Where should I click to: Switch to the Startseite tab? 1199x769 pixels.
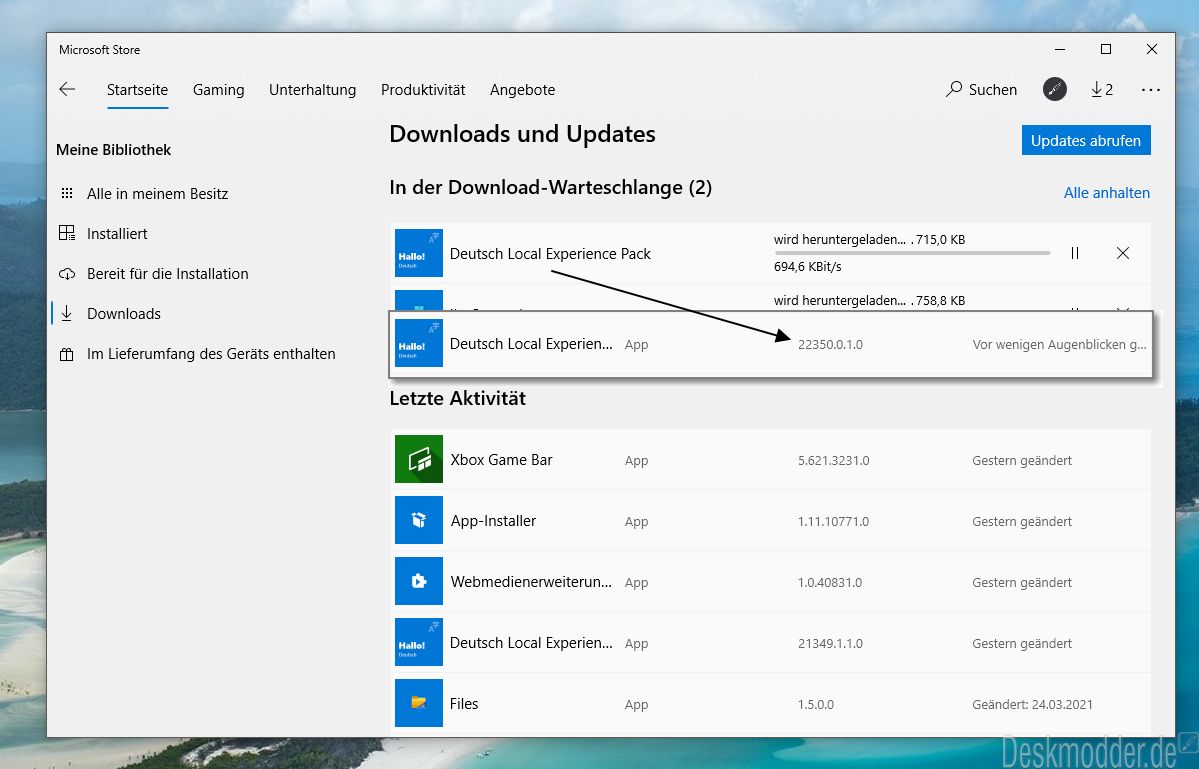coord(138,89)
